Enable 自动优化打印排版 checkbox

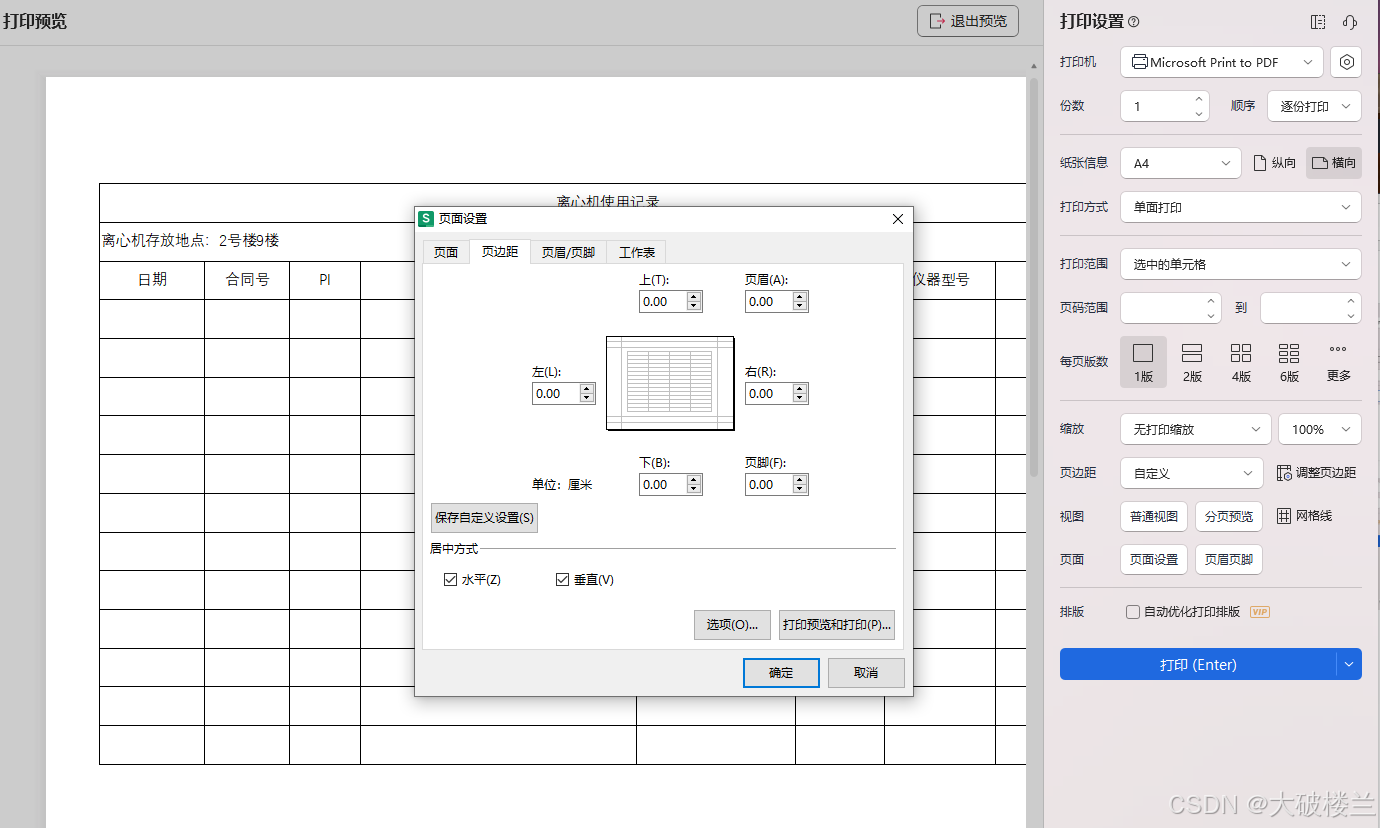pyautogui.click(x=1133, y=612)
